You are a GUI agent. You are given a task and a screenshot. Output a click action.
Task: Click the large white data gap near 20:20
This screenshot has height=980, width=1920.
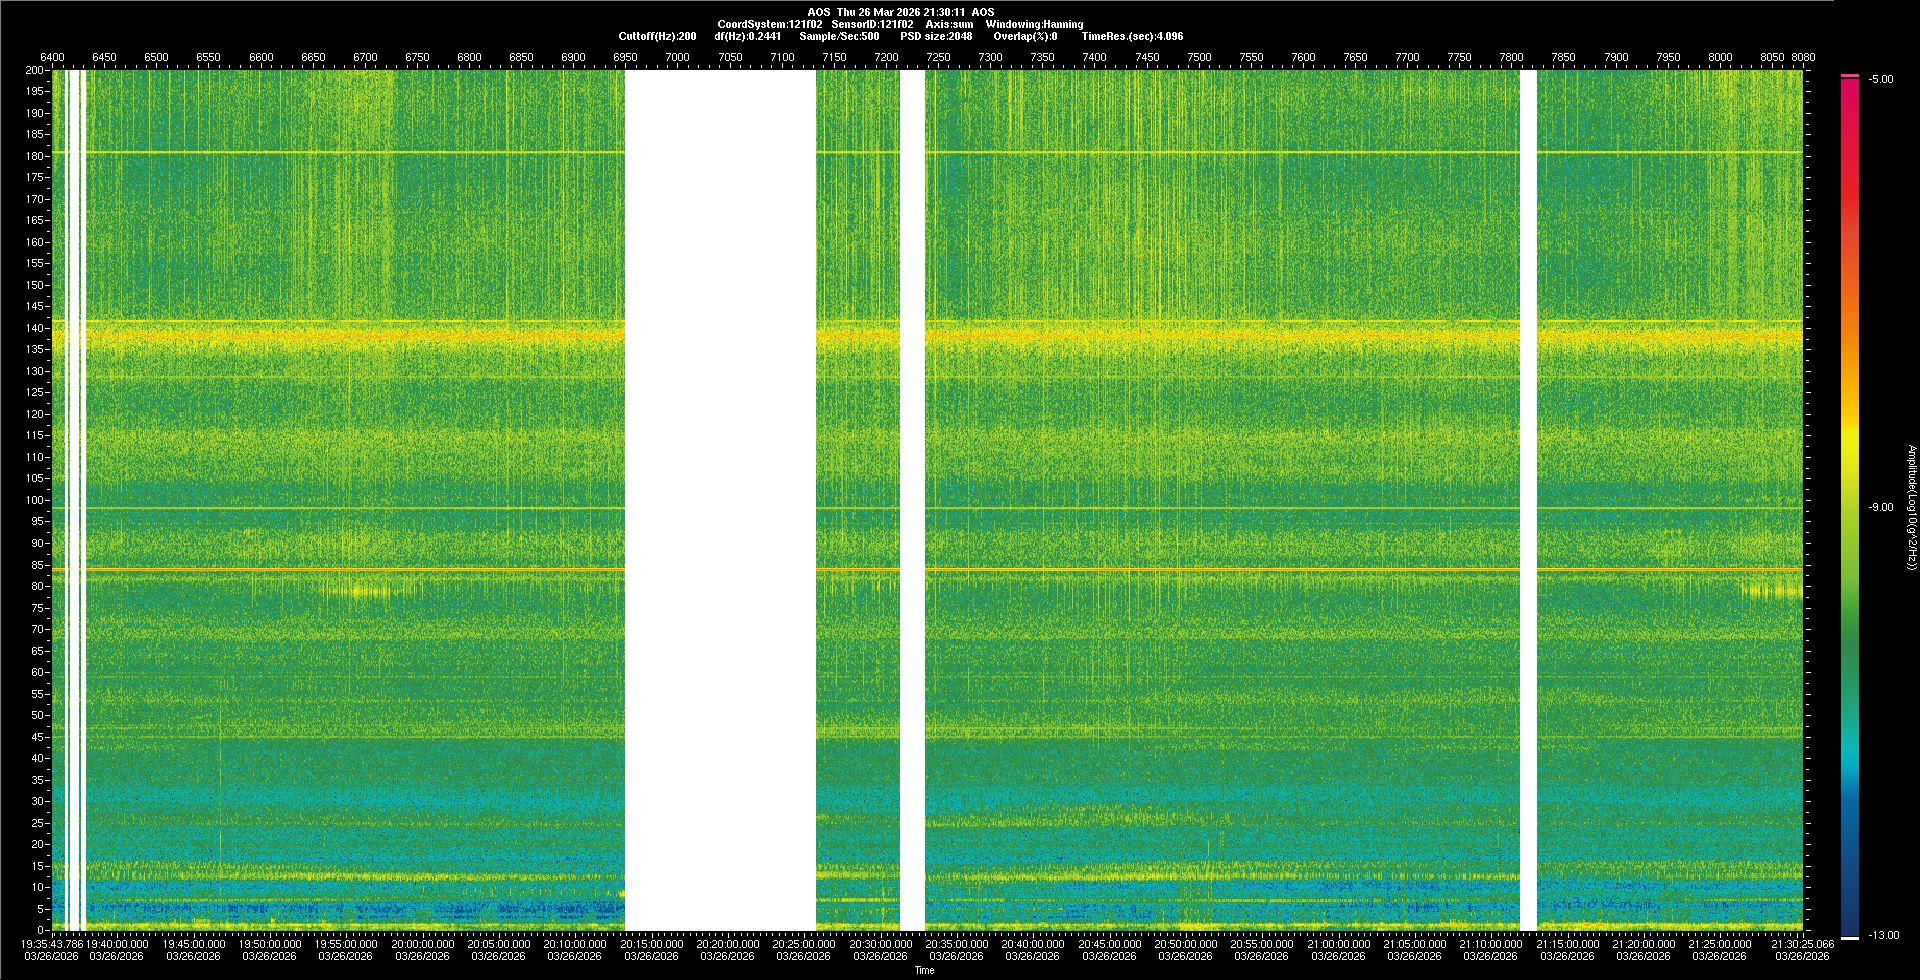720,500
